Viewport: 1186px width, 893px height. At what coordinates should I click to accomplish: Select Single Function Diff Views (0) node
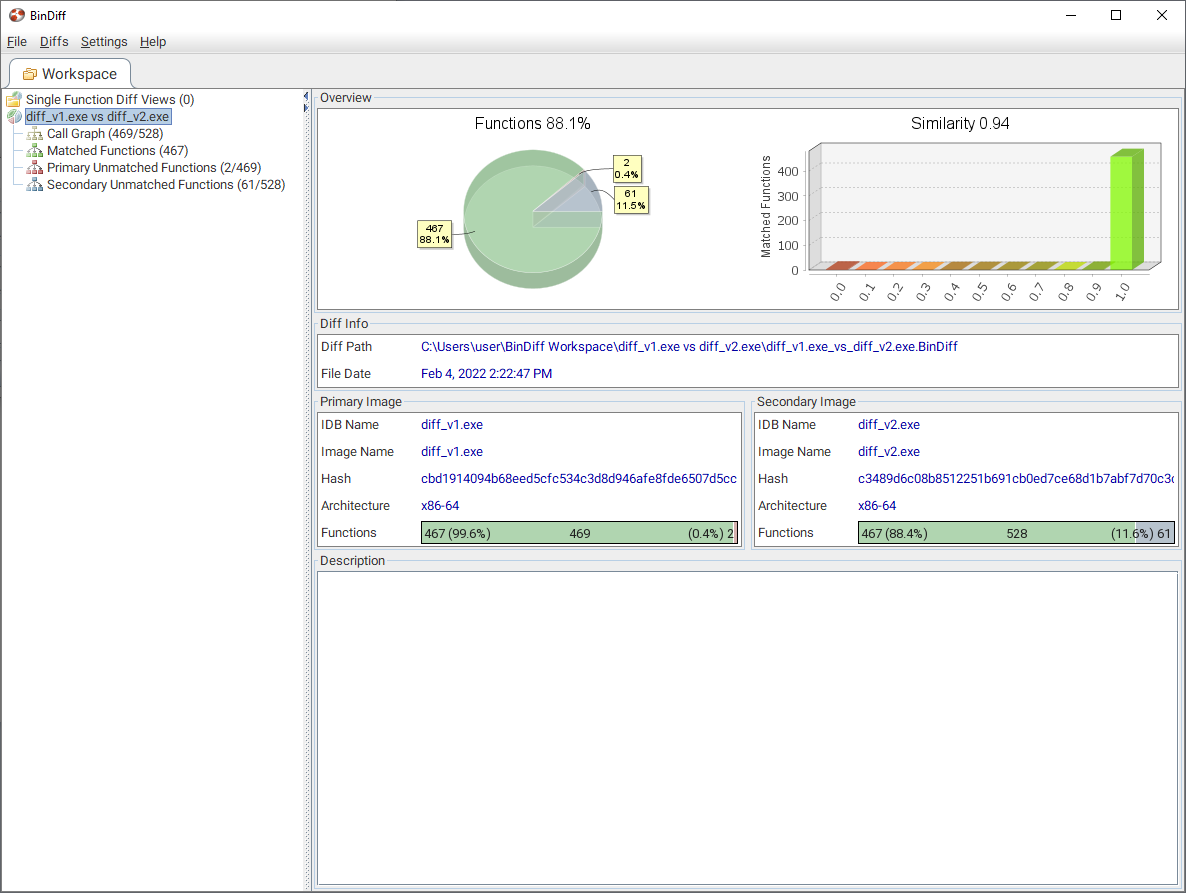tap(110, 99)
